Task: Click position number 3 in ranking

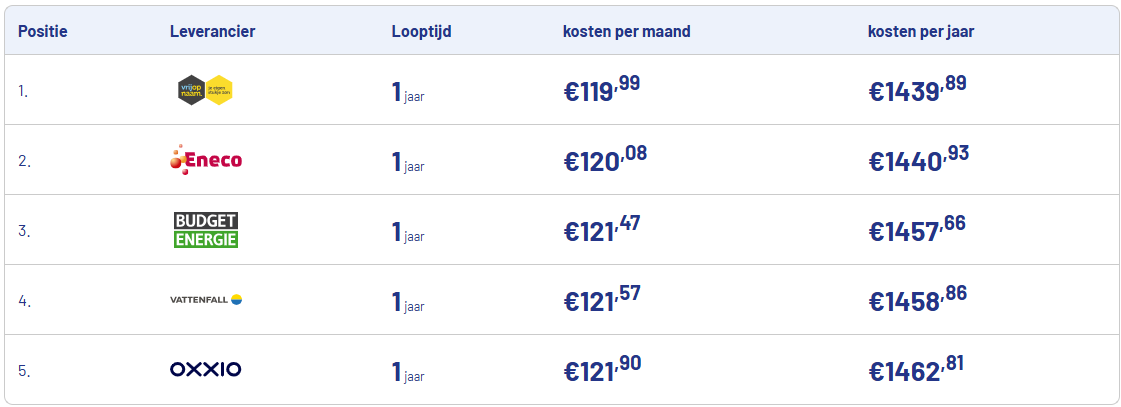Action: click(23, 231)
